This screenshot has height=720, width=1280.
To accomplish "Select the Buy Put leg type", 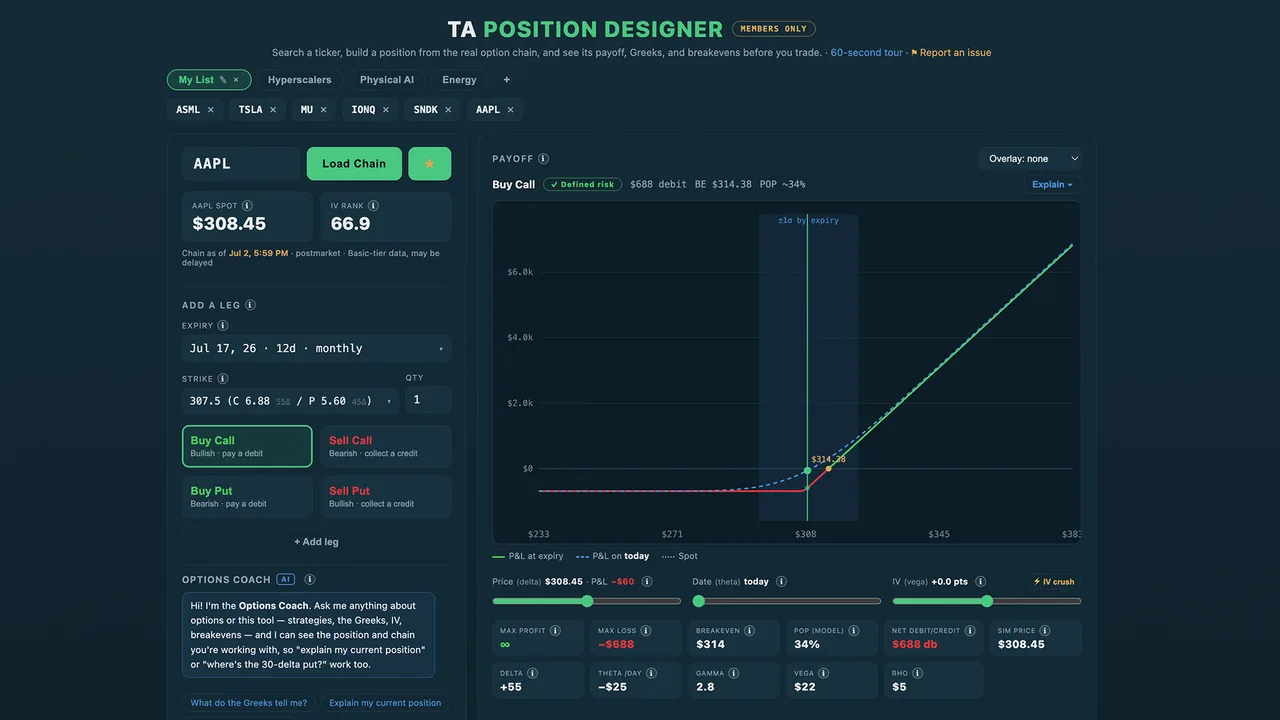I will click(247, 497).
